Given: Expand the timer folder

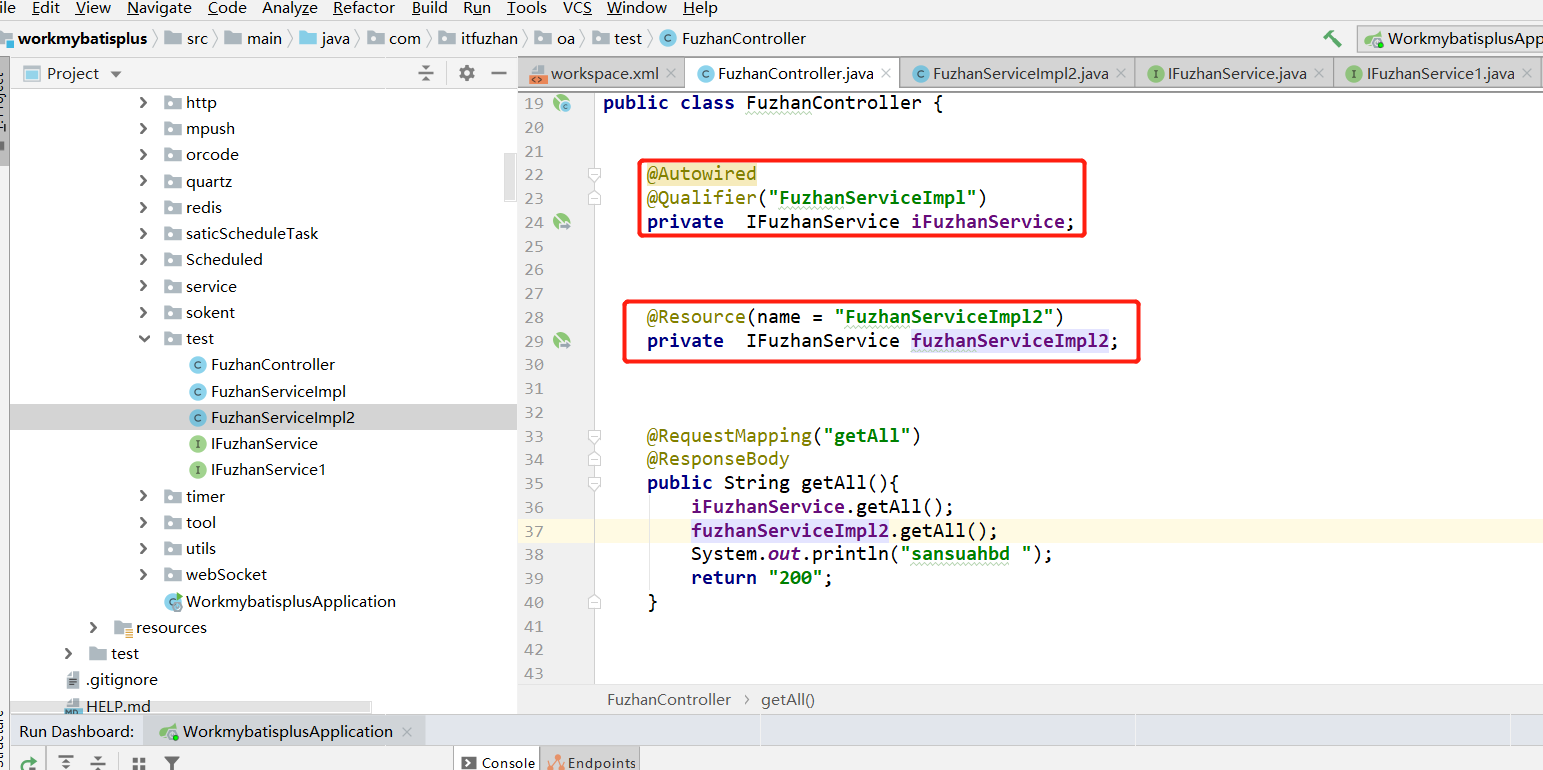Looking at the screenshot, I should [x=143, y=496].
